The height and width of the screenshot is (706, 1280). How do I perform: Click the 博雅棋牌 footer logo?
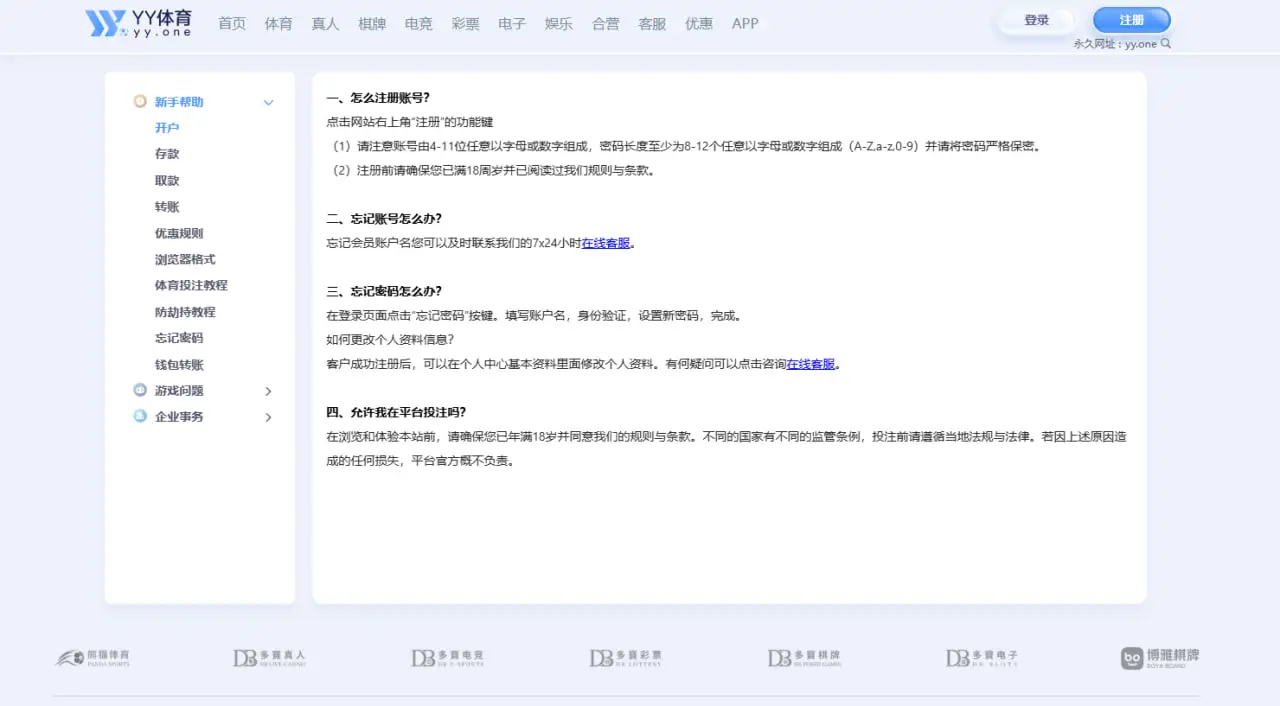pyautogui.click(x=1157, y=657)
